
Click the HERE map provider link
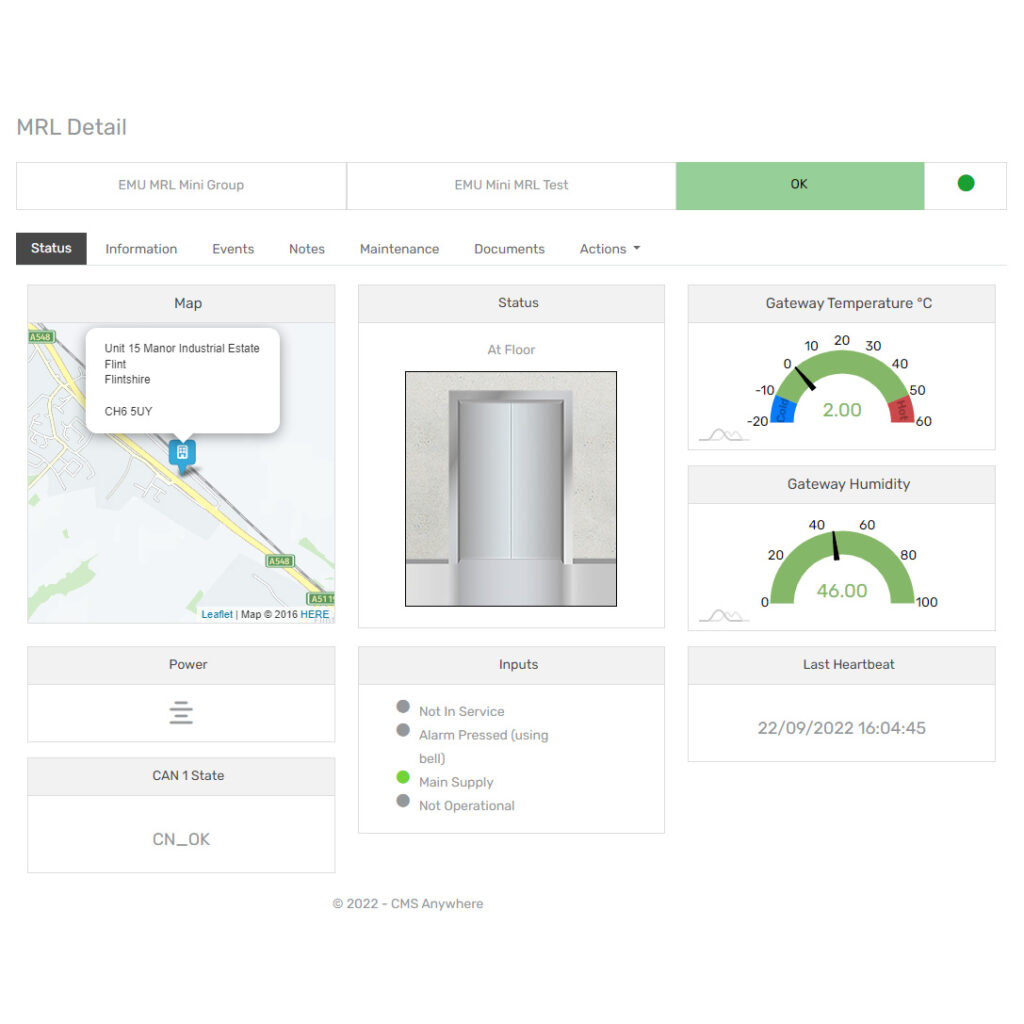tap(314, 614)
